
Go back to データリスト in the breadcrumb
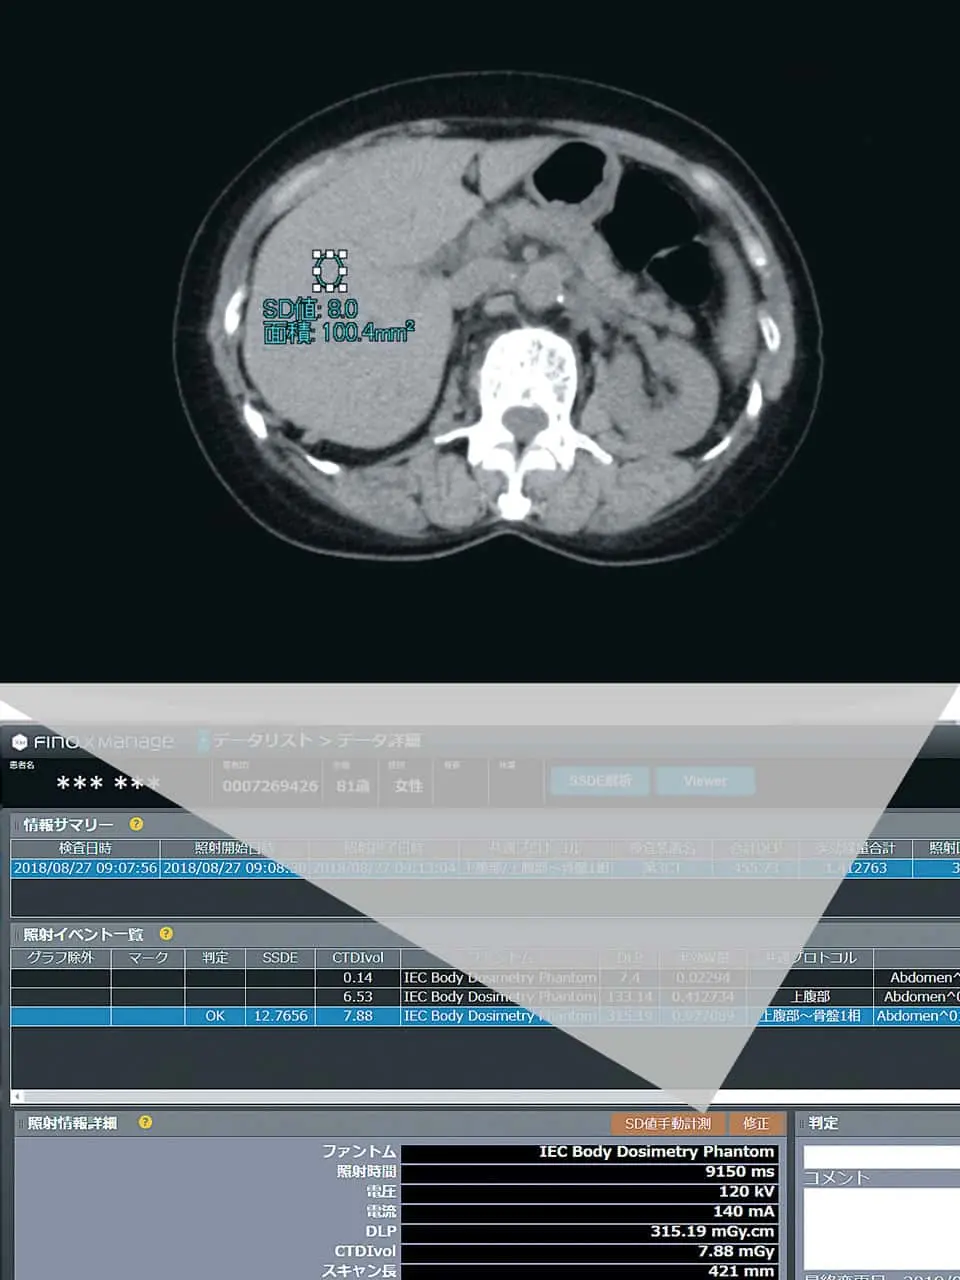(262, 740)
